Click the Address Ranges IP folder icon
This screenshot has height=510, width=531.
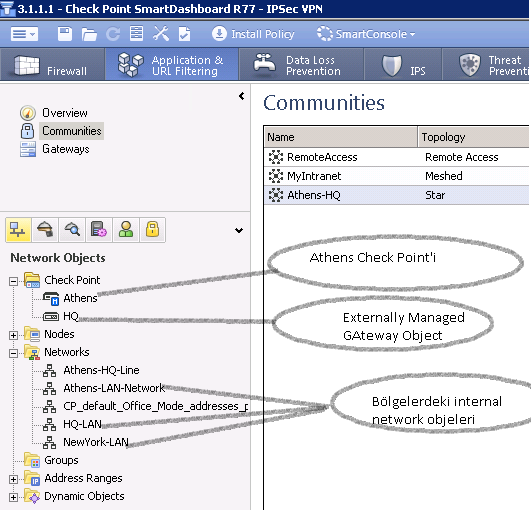click(33, 478)
